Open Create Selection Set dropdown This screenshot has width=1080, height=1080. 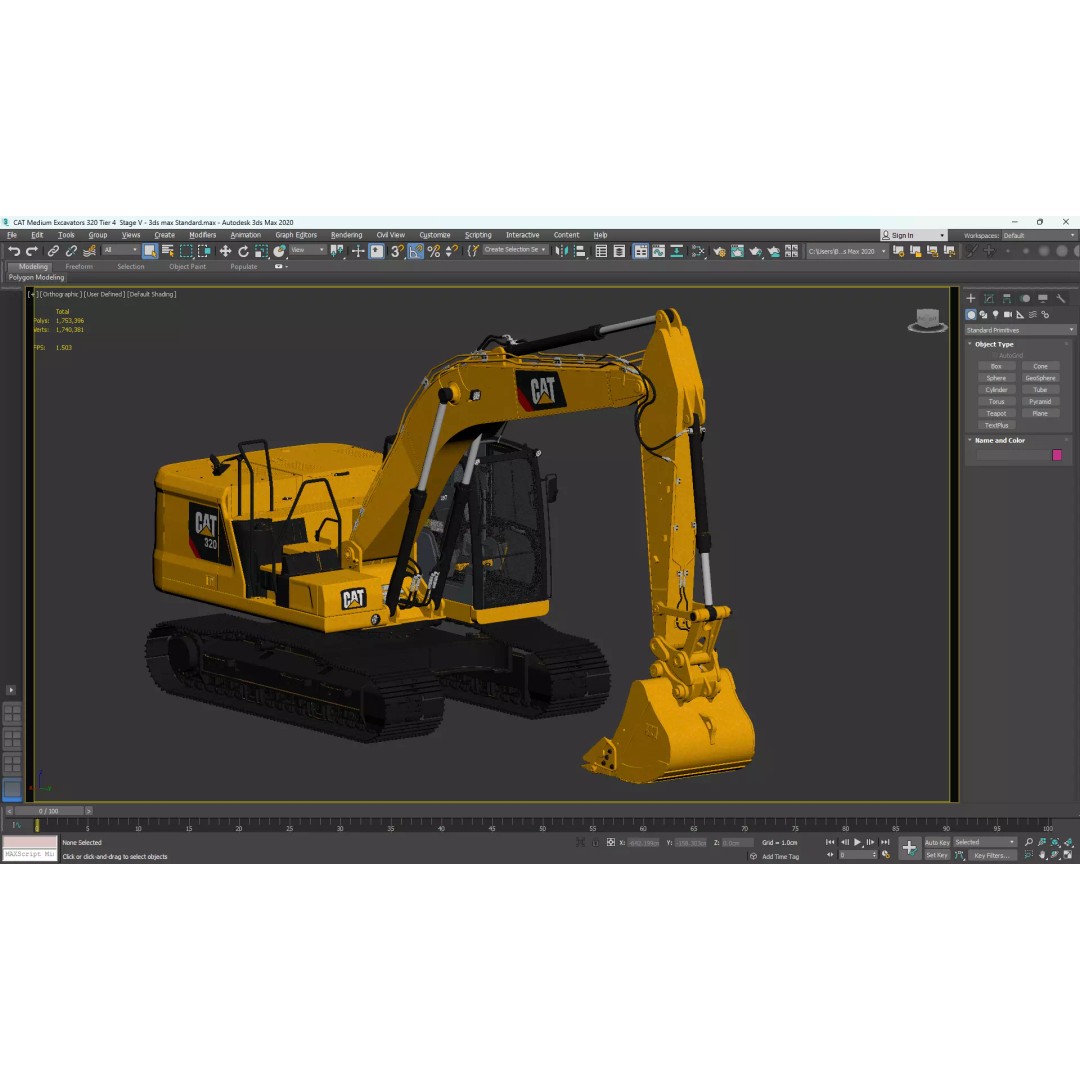515,250
